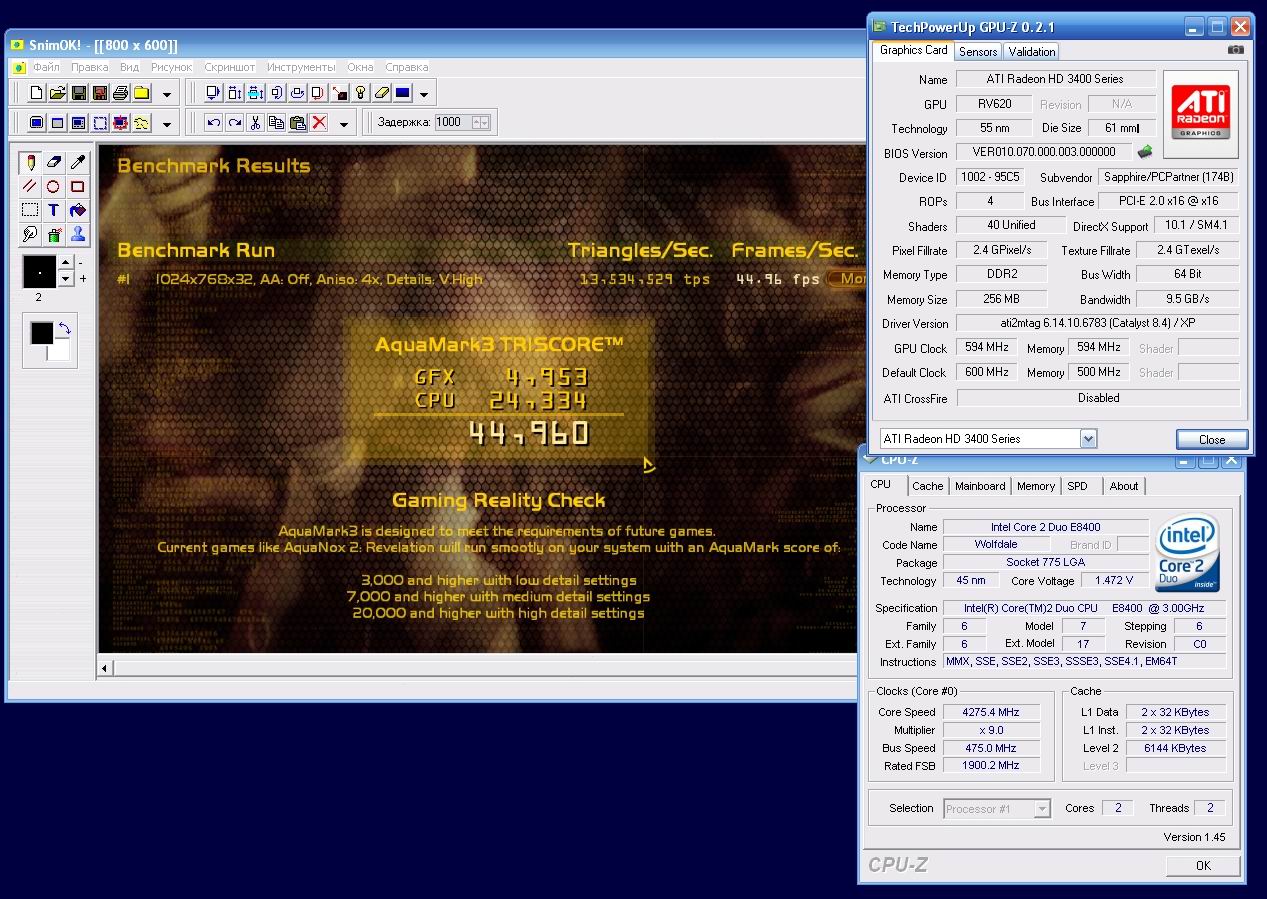
Task: Click the BIOS save chip icon in GPU-Z
Action: pyautogui.click(x=1145, y=152)
